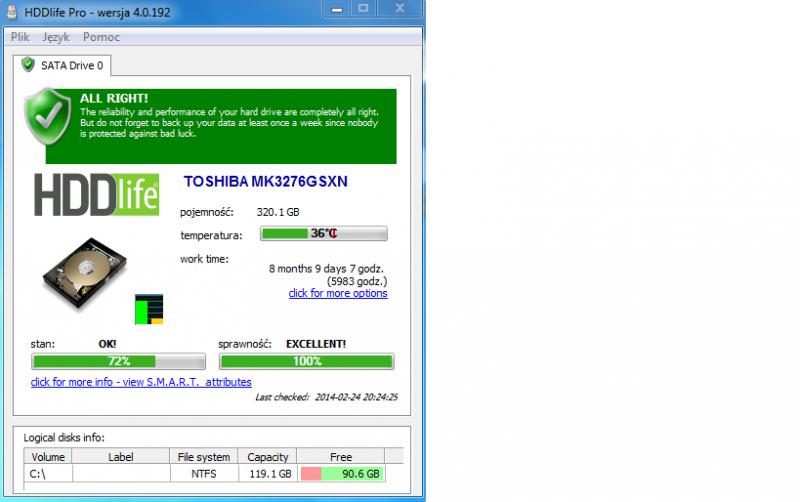The width and height of the screenshot is (800, 502).
Task: Click the HDDlife logo image
Action: (x=96, y=194)
